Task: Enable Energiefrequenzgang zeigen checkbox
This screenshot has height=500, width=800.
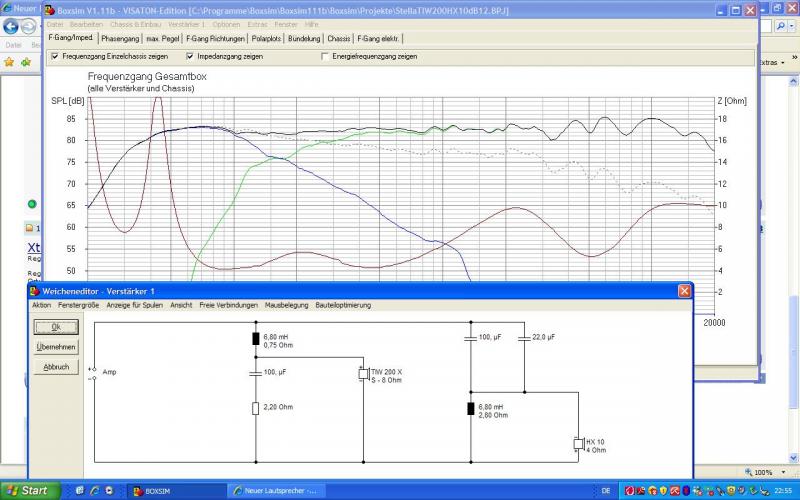Action: tap(324, 57)
